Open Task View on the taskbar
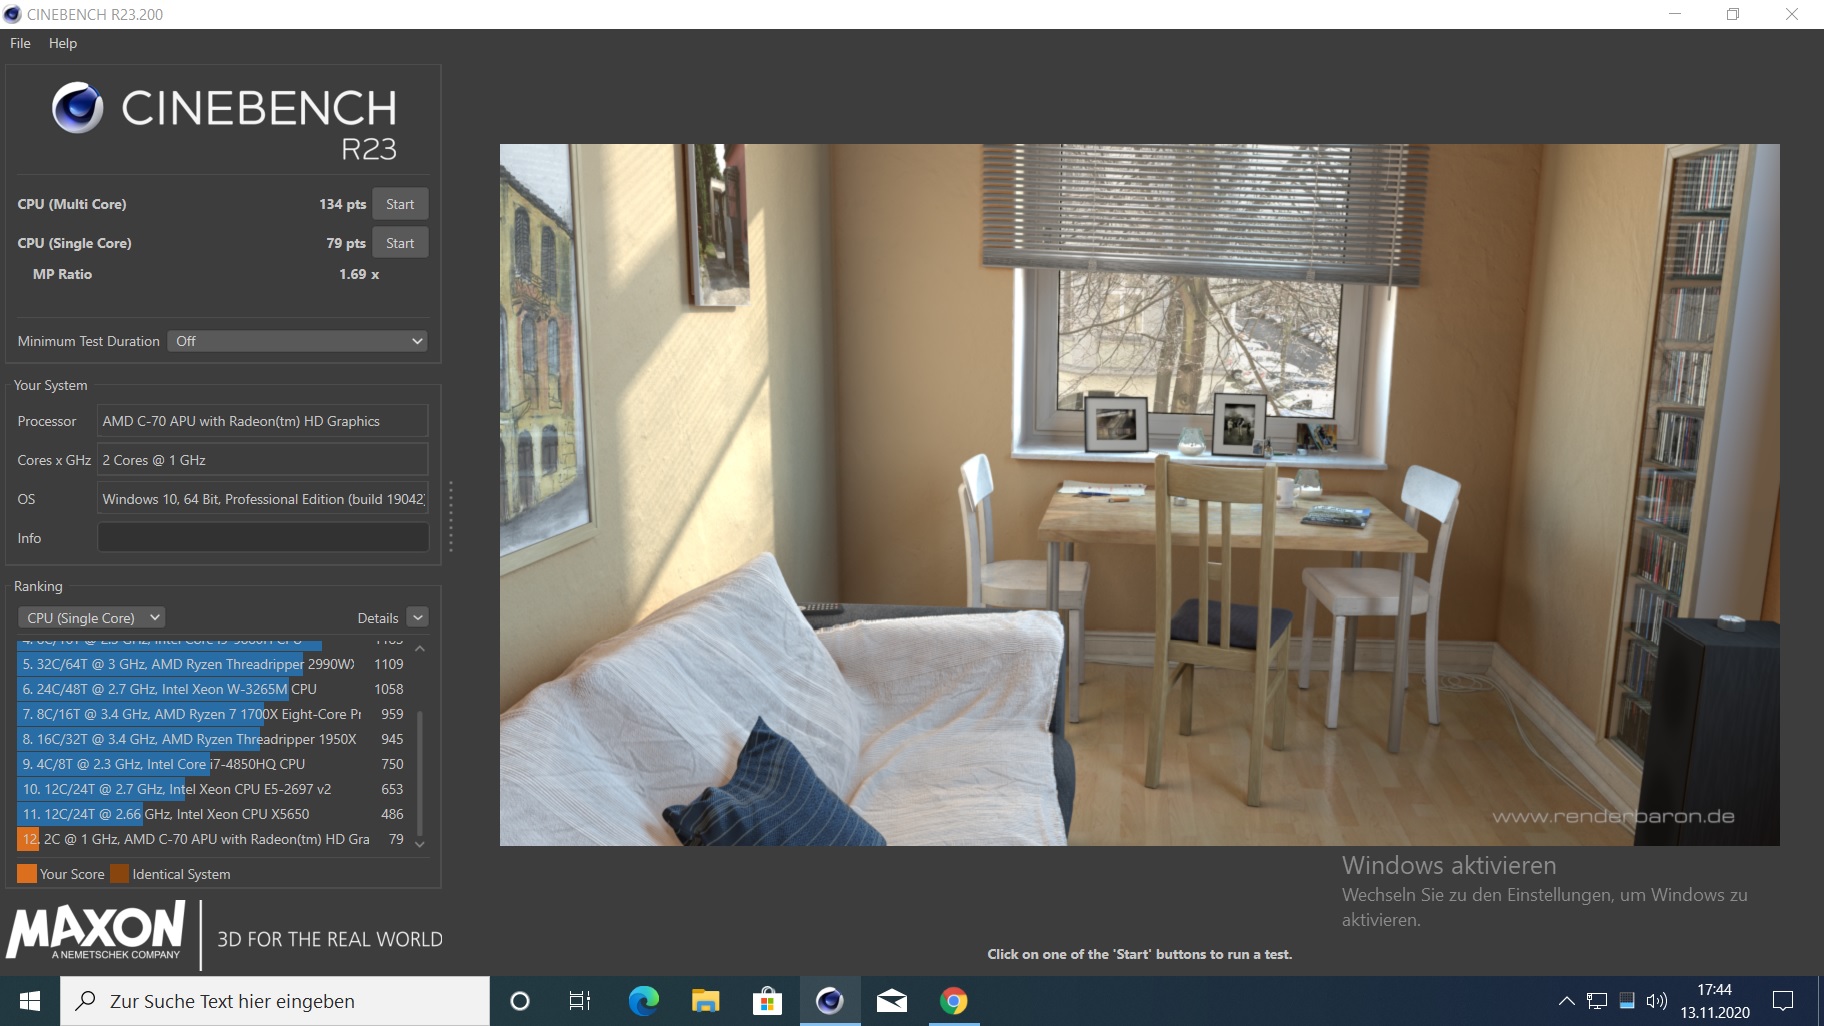1824x1026 pixels. 580,1001
